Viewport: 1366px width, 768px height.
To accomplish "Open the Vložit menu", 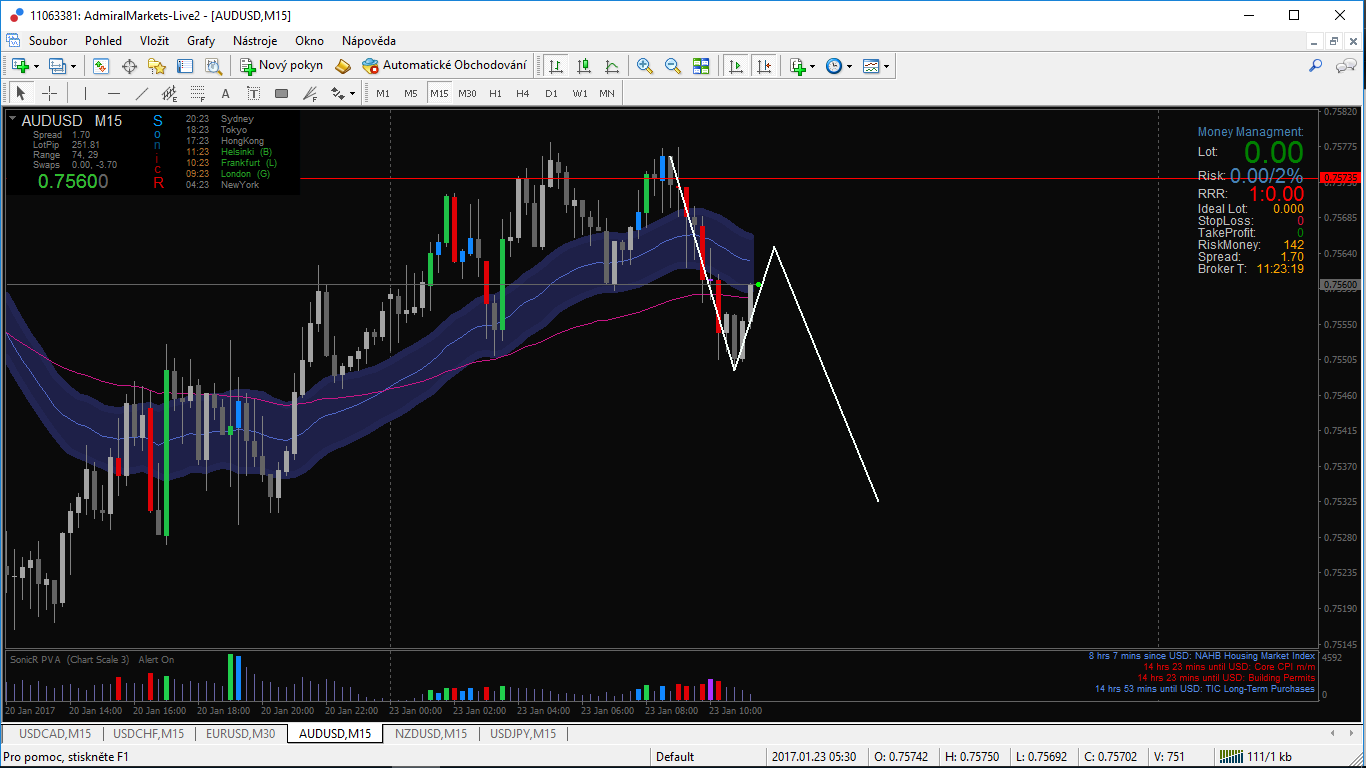I will coord(154,41).
